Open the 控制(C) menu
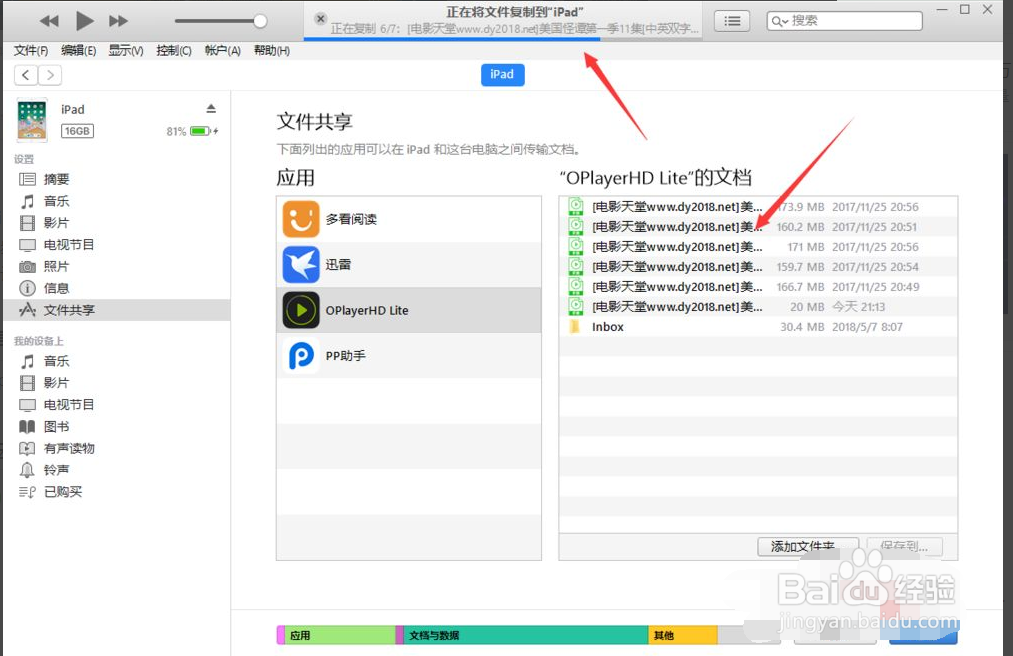This screenshot has height=656, width=1013. coord(174,50)
